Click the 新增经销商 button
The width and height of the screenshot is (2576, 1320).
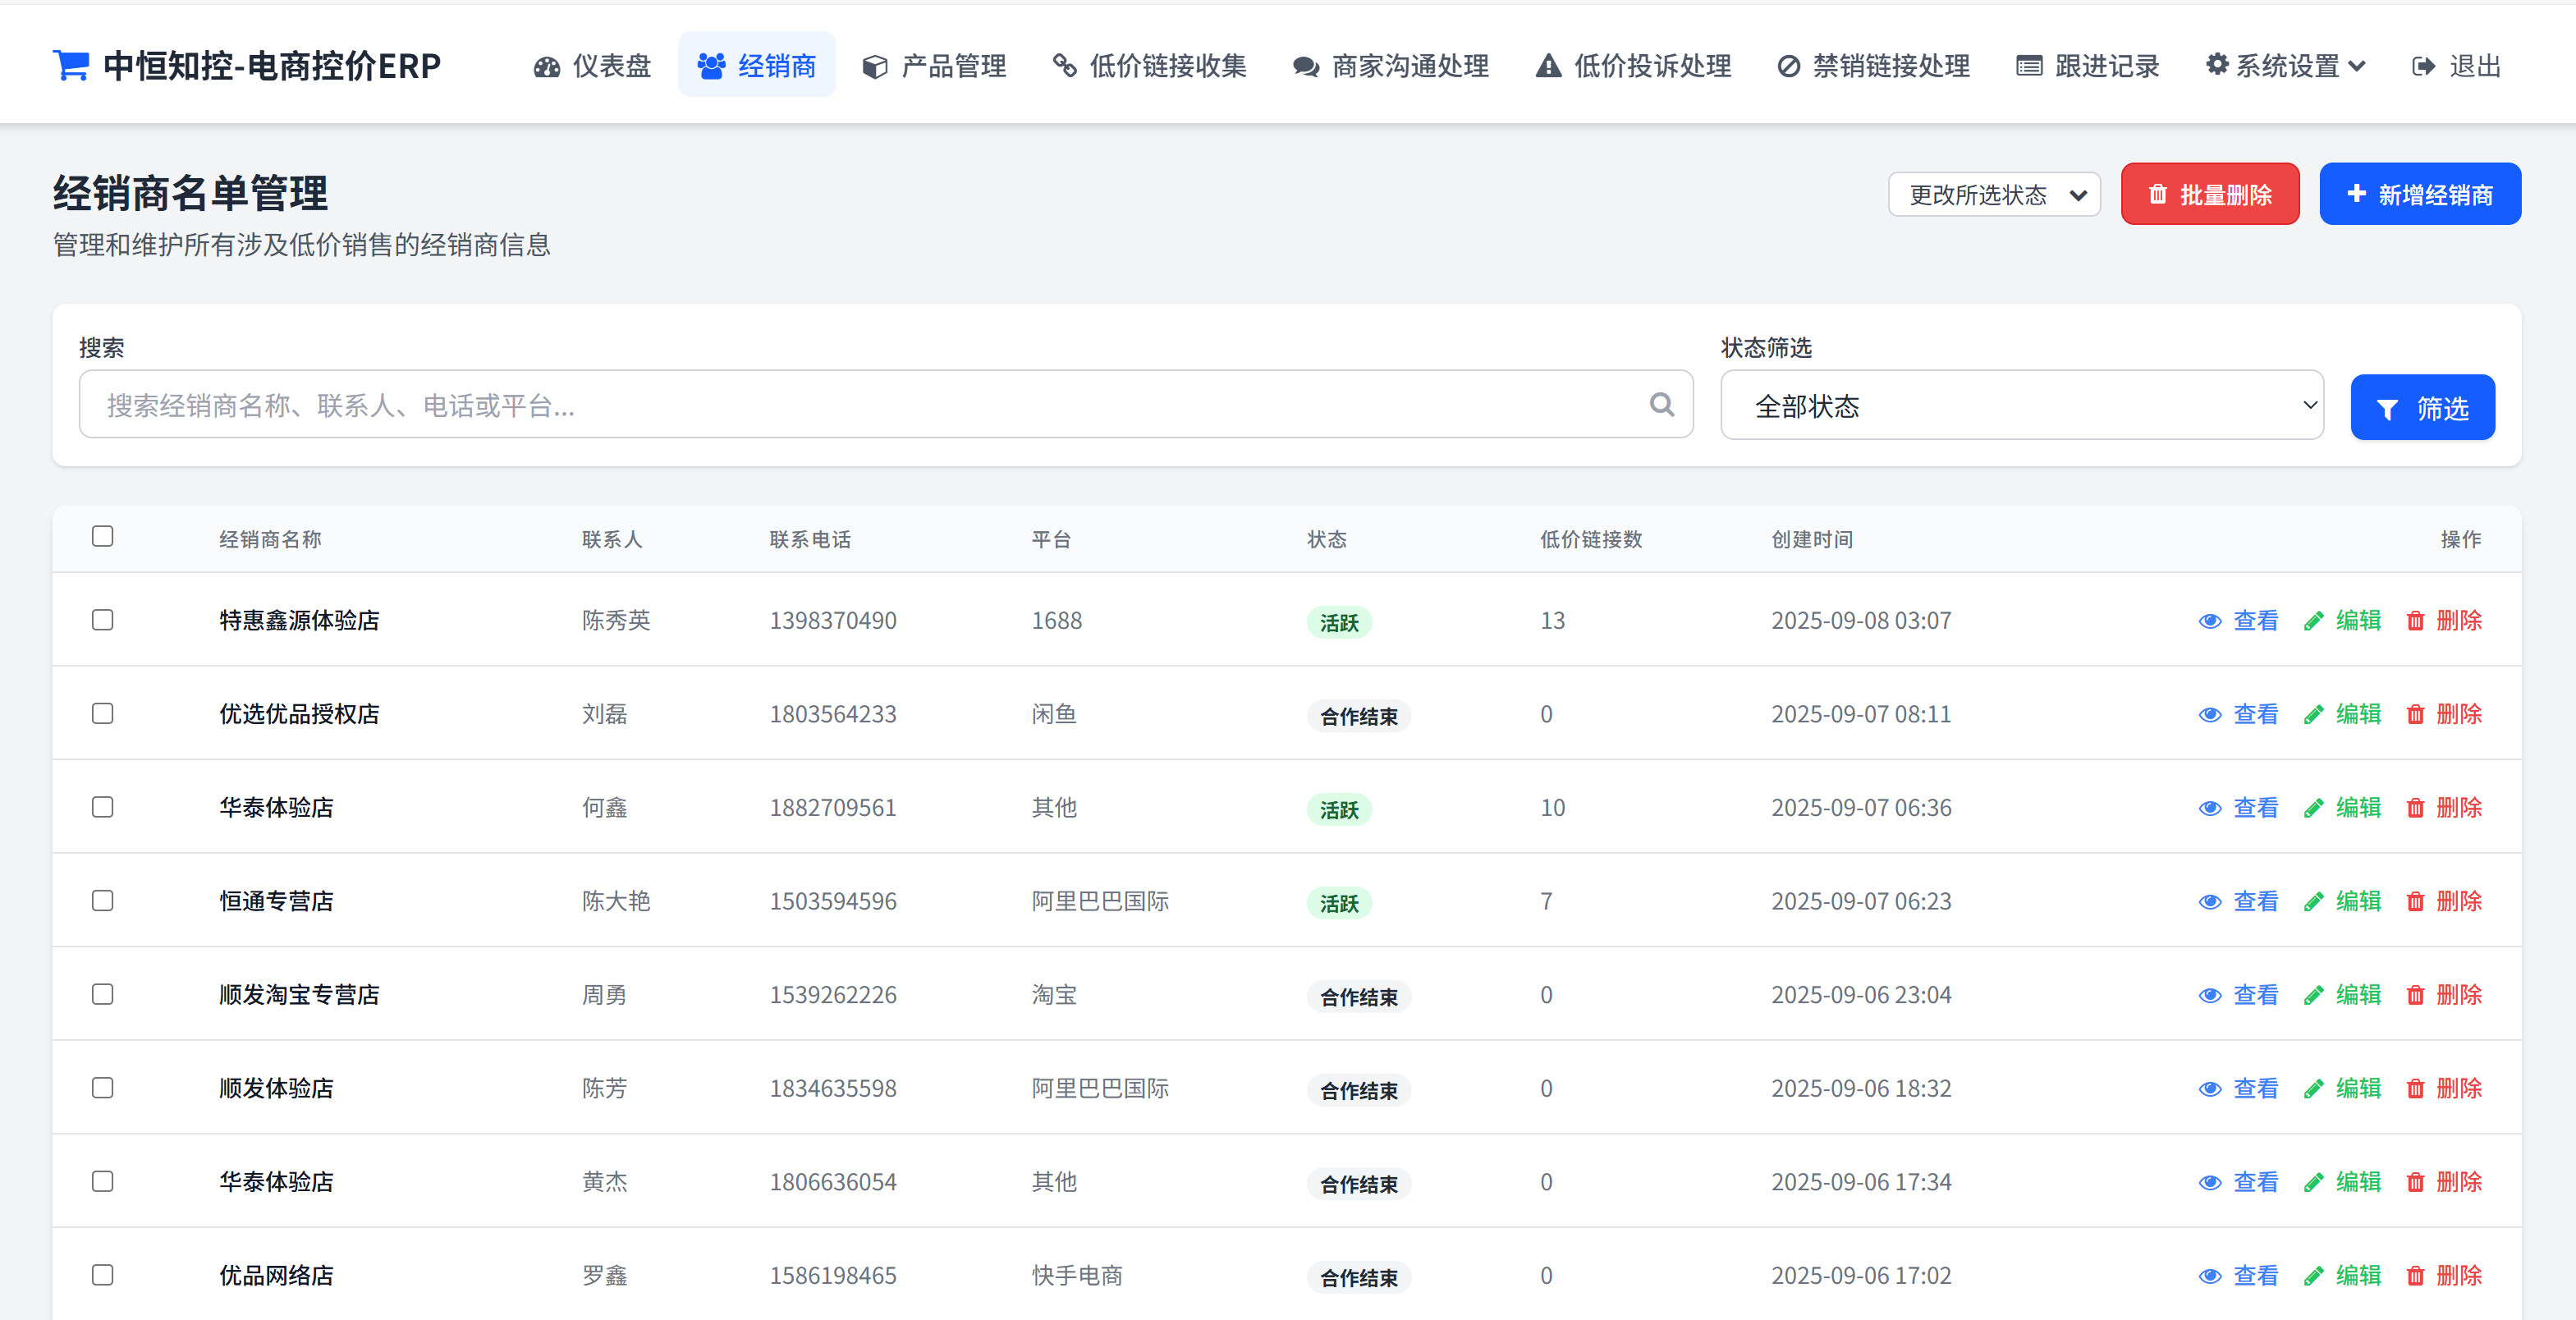(x=2419, y=194)
